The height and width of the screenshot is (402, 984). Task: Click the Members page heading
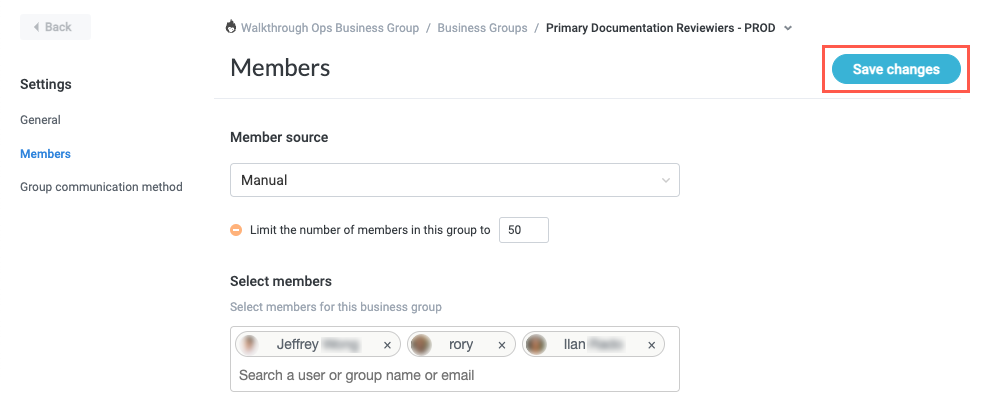(x=280, y=68)
